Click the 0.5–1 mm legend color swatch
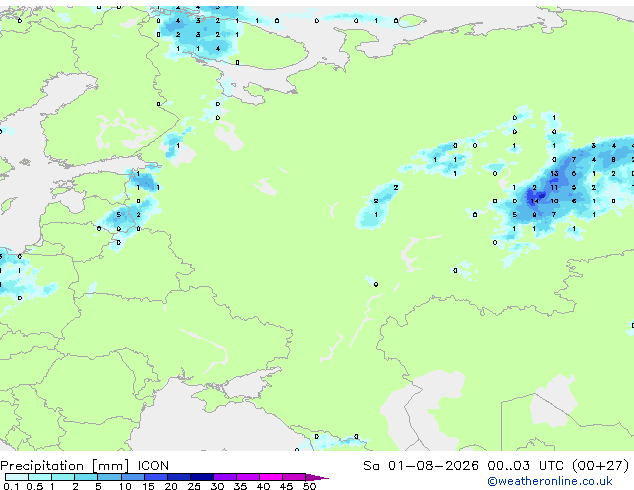The height and width of the screenshot is (490, 634). (40, 477)
